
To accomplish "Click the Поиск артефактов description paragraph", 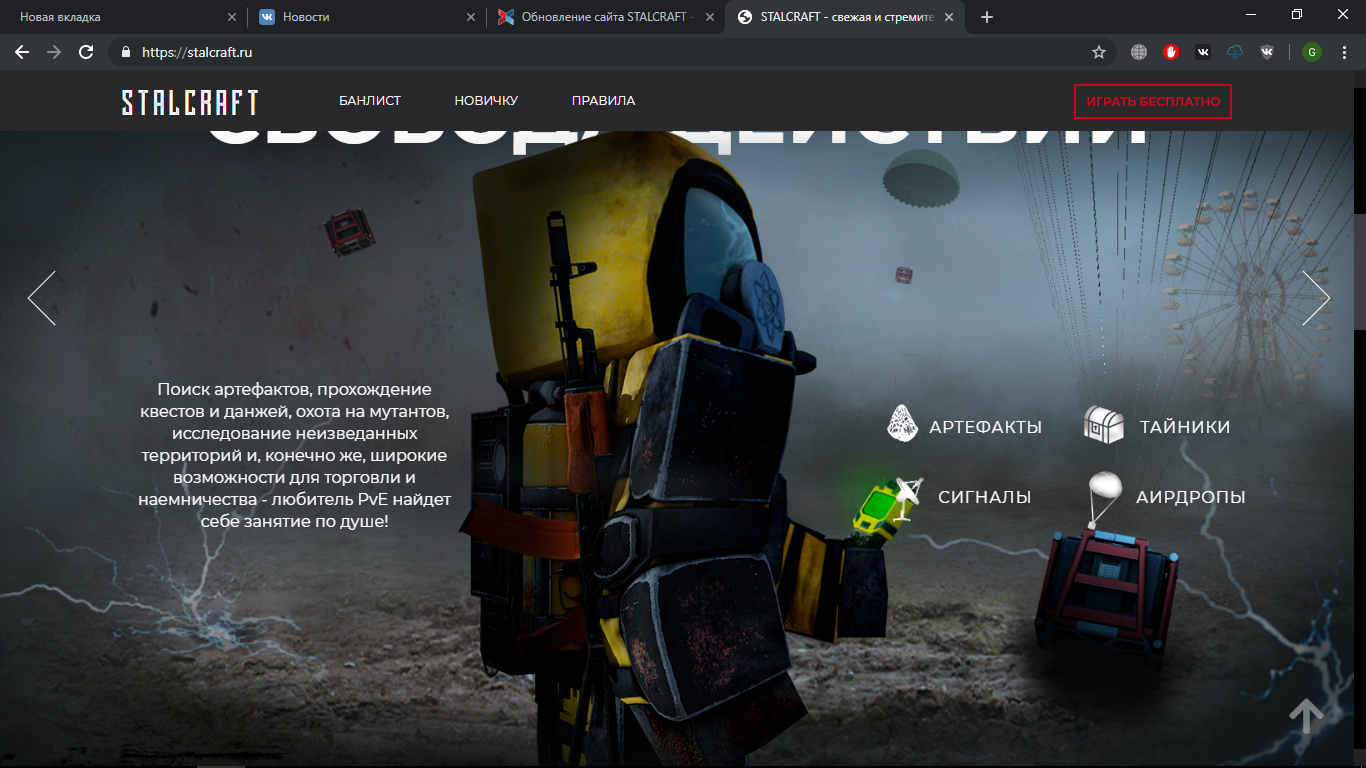I will pos(295,455).
